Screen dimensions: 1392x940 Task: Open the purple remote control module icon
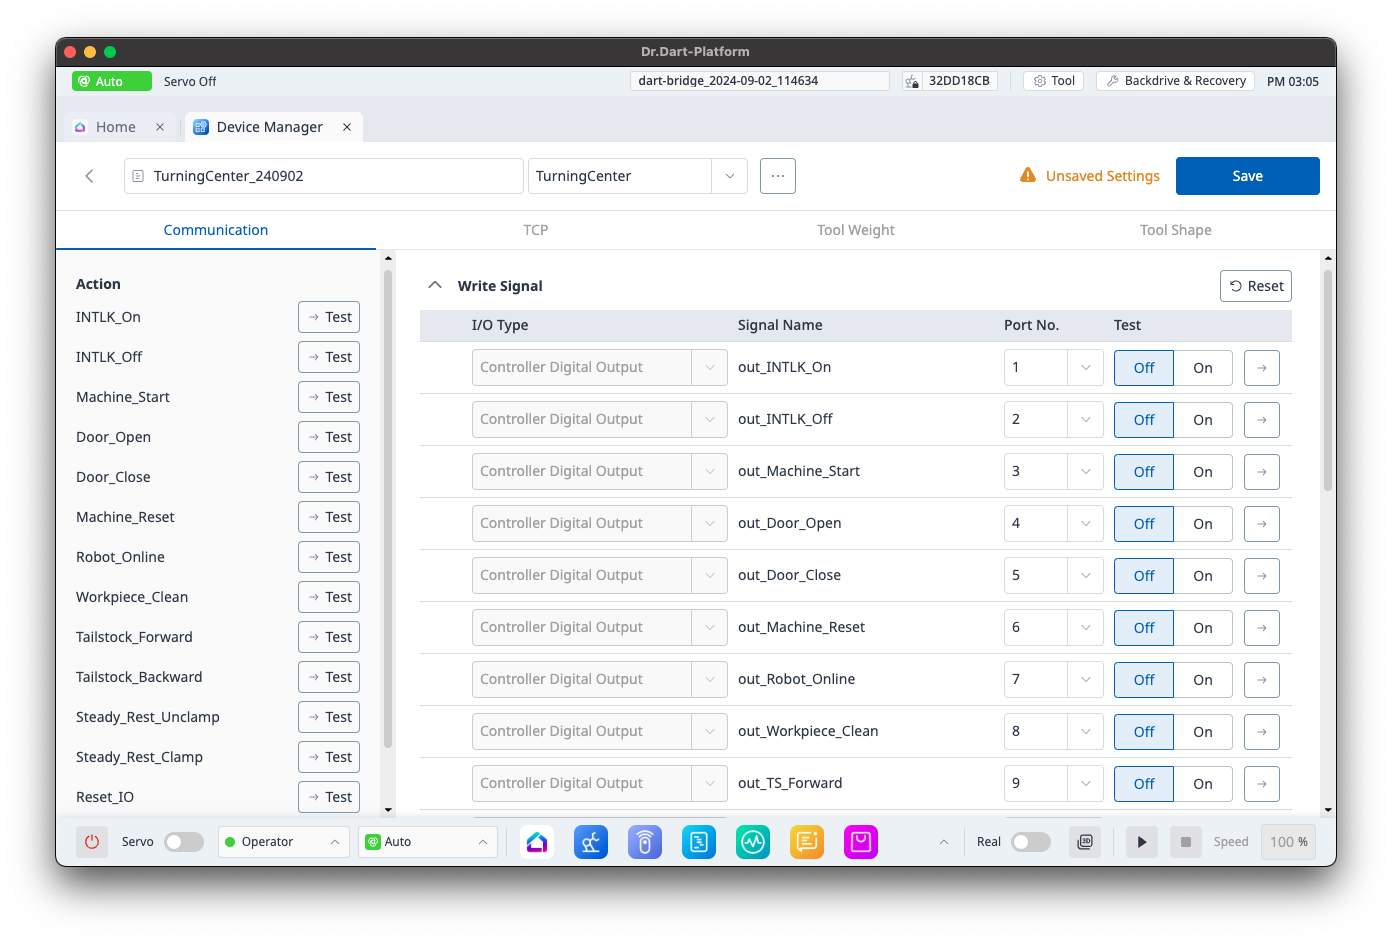645,842
